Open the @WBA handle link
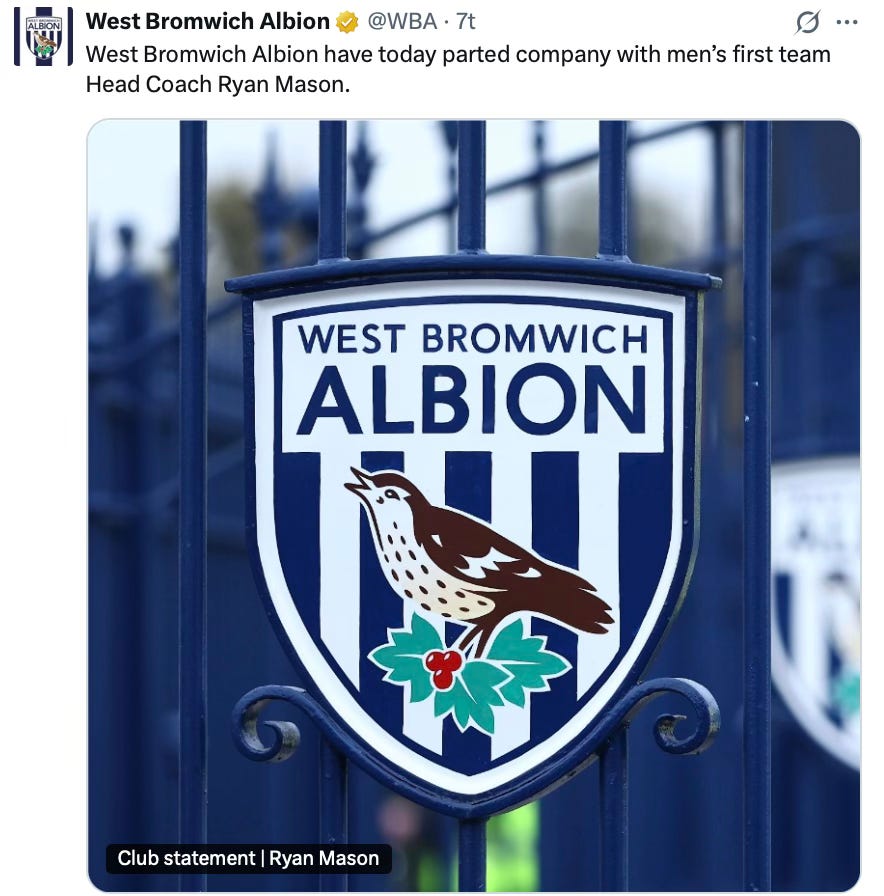 pos(402,22)
